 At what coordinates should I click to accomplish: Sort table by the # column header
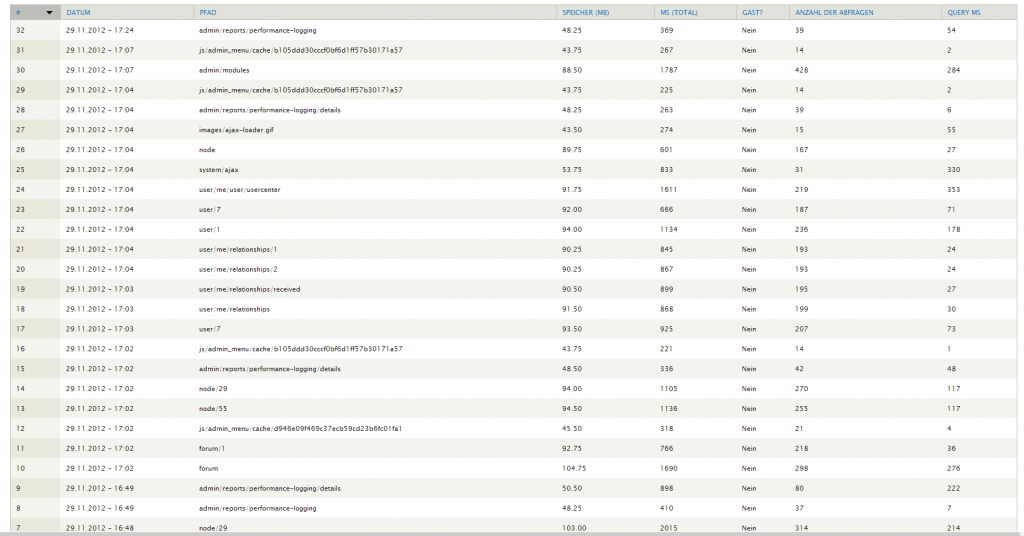18,12
